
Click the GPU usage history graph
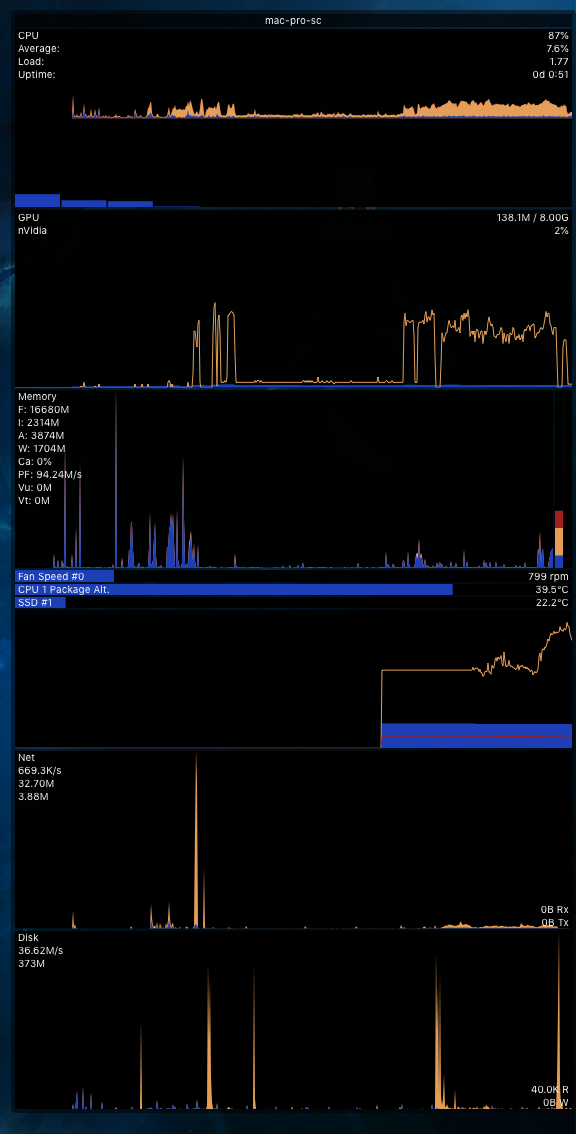tap(293, 346)
